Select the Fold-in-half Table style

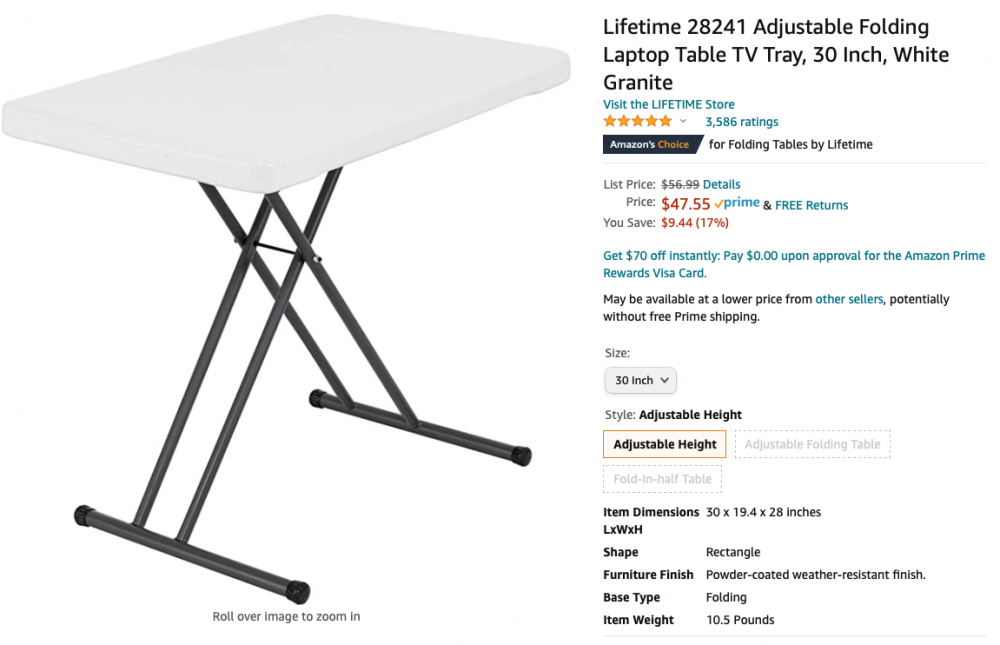coord(662,479)
